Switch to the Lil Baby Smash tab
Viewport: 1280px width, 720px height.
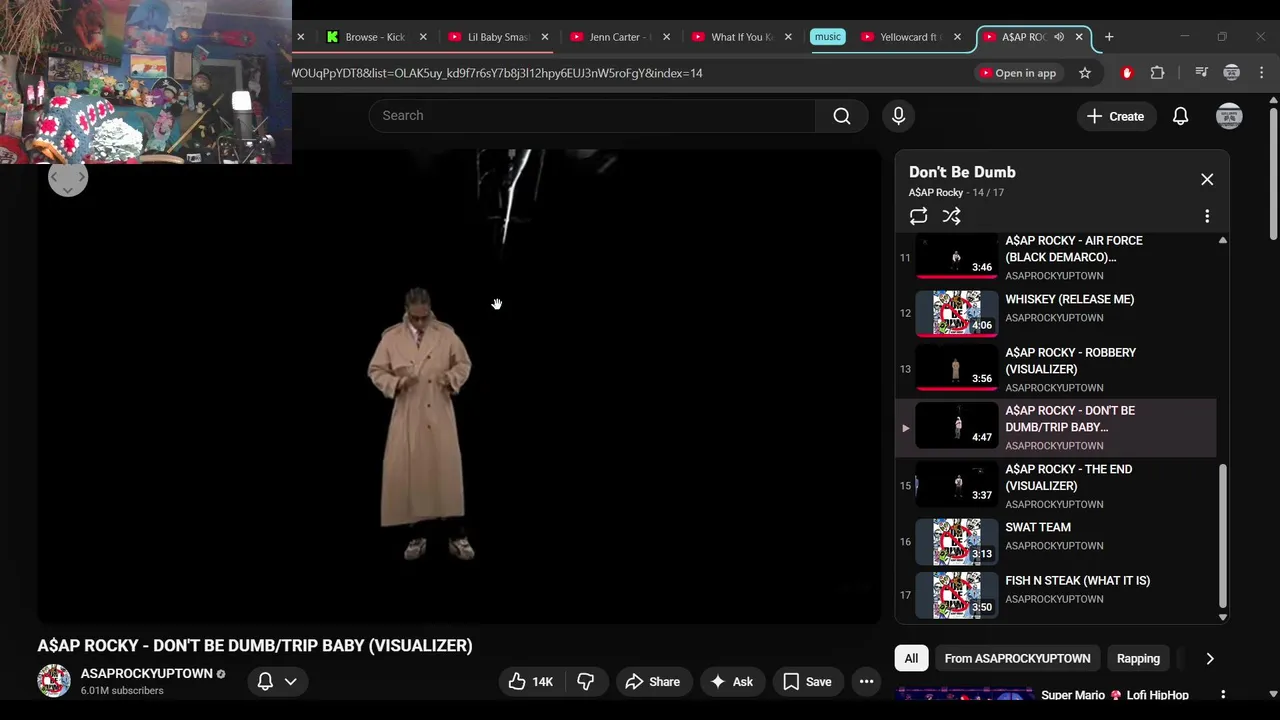pos(498,37)
